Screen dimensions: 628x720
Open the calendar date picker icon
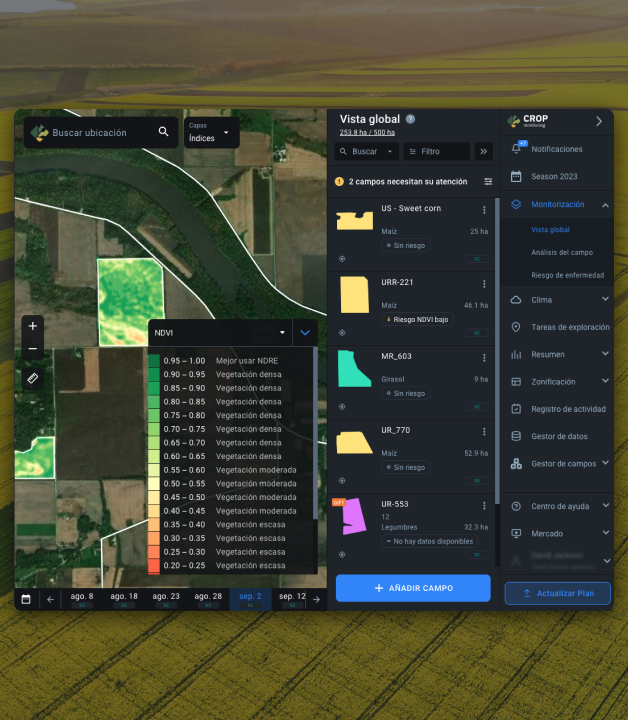point(26,599)
